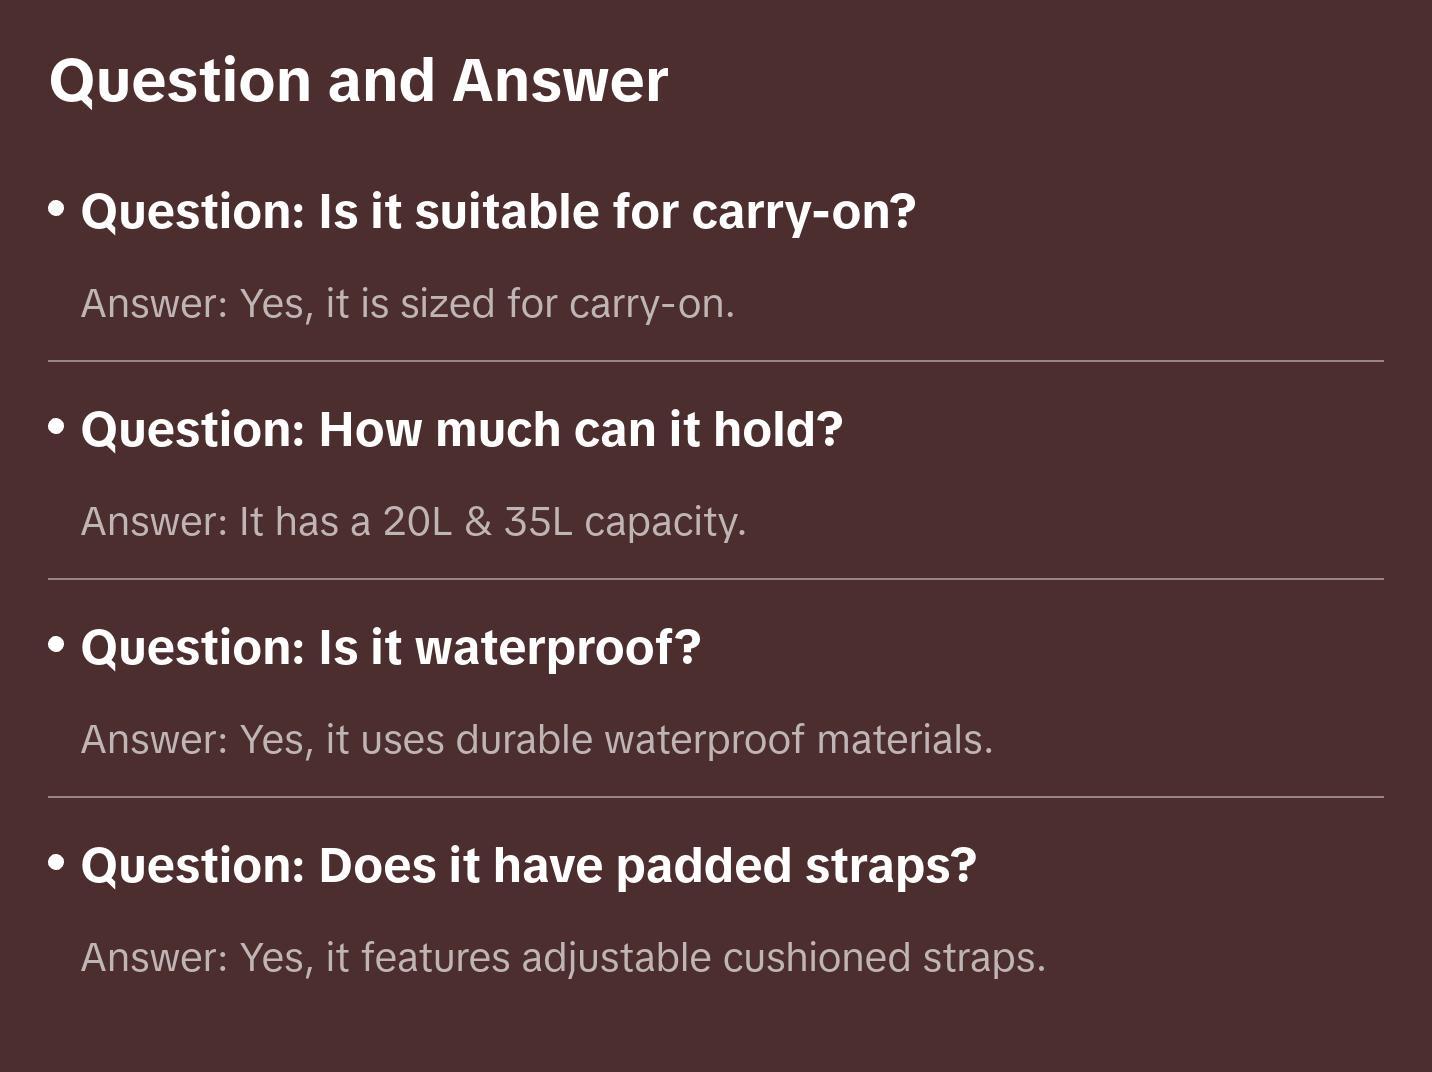Screen dimensions: 1432x1072
Task: Click the 'Does it have padded straps?' question
Action: [x=528, y=866]
